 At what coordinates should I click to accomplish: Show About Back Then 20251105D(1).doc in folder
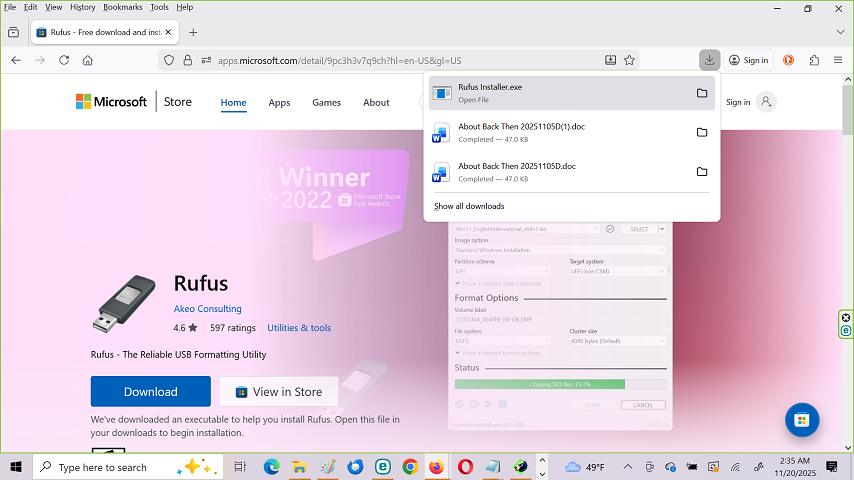tap(702, 132)
